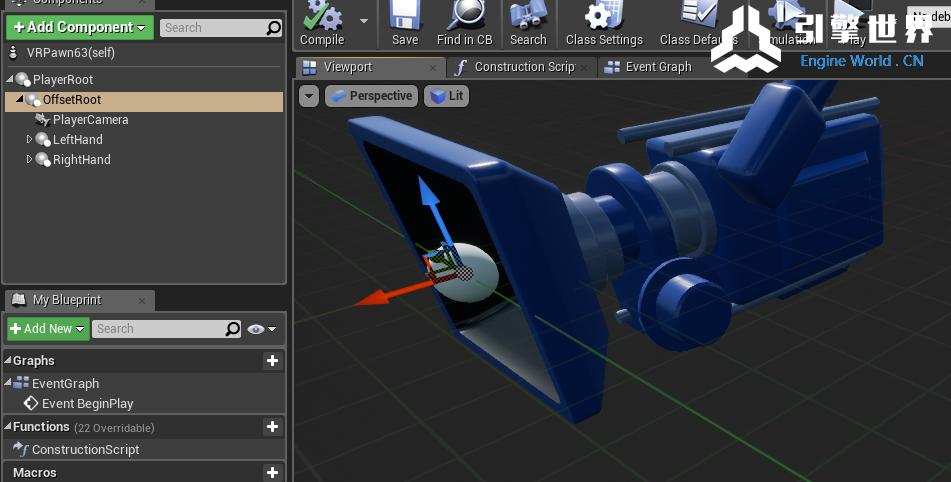The height and width of the screenshot is (482, 951).
Task: Add a new function with plus button
Action: pos(272,427)
